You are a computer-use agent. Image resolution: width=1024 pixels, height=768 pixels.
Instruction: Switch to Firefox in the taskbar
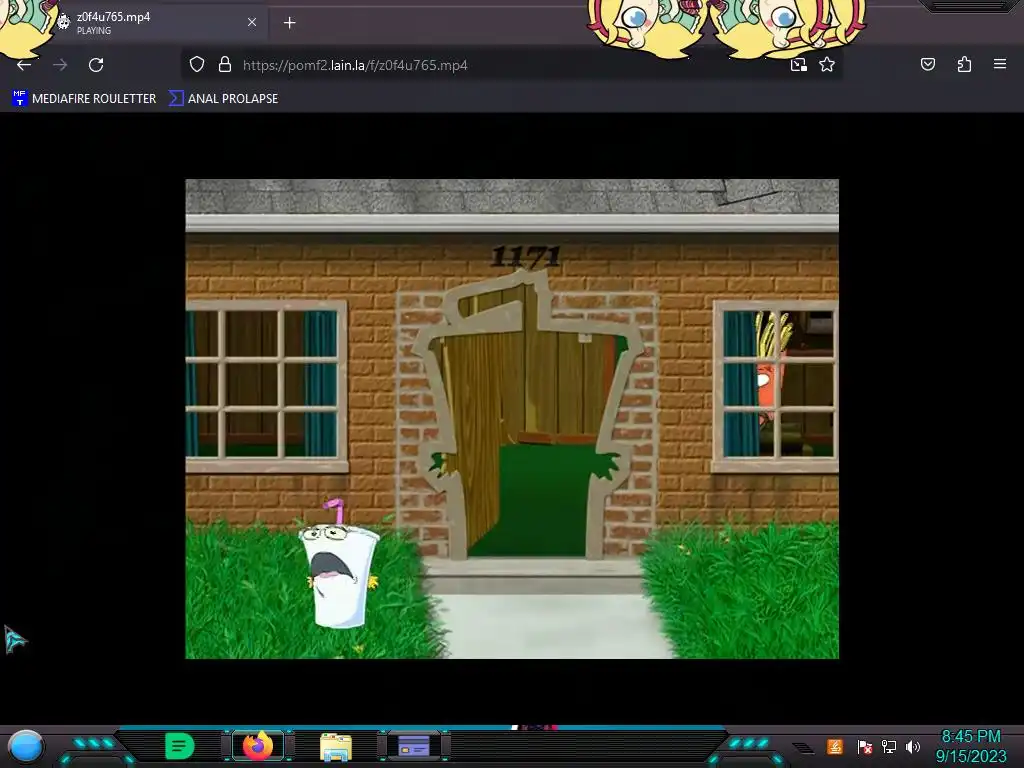[258, 746]
